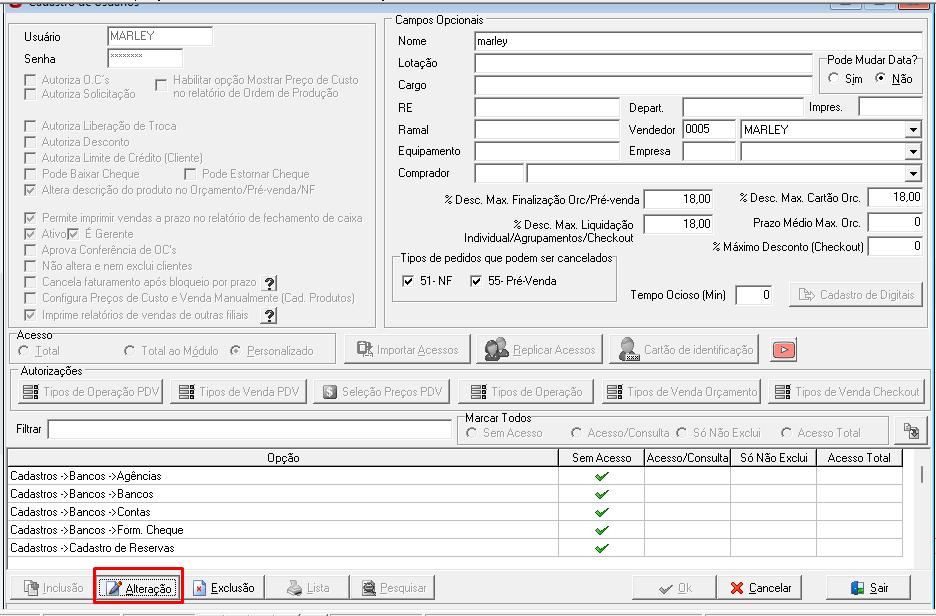Image resolution: width=936 pixels, height=616 pixels.
Task: Open Cadastro de Digitais
Action: click(856, 295)
